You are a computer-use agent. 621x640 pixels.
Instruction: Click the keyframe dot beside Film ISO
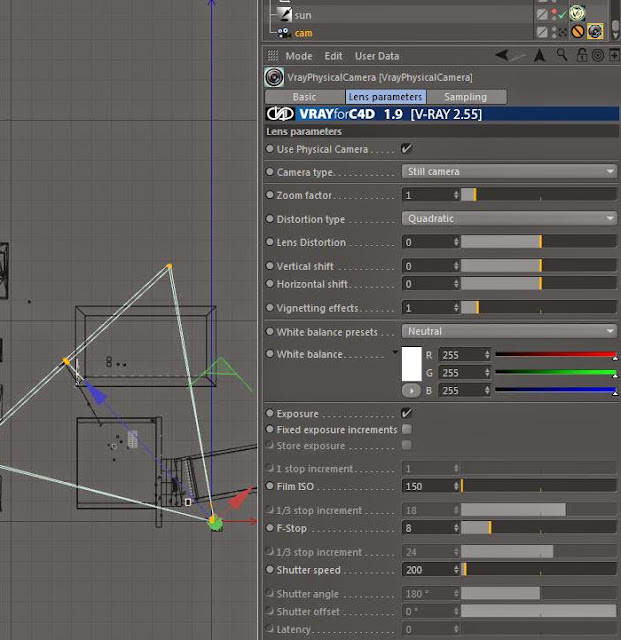click(270, 486)
